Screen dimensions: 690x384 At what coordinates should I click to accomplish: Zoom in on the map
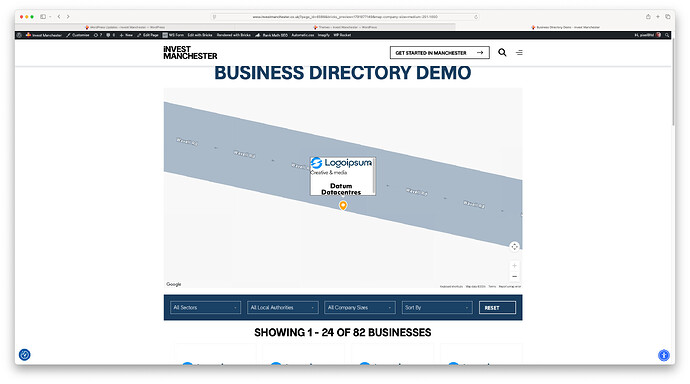(x=514, y=266)
